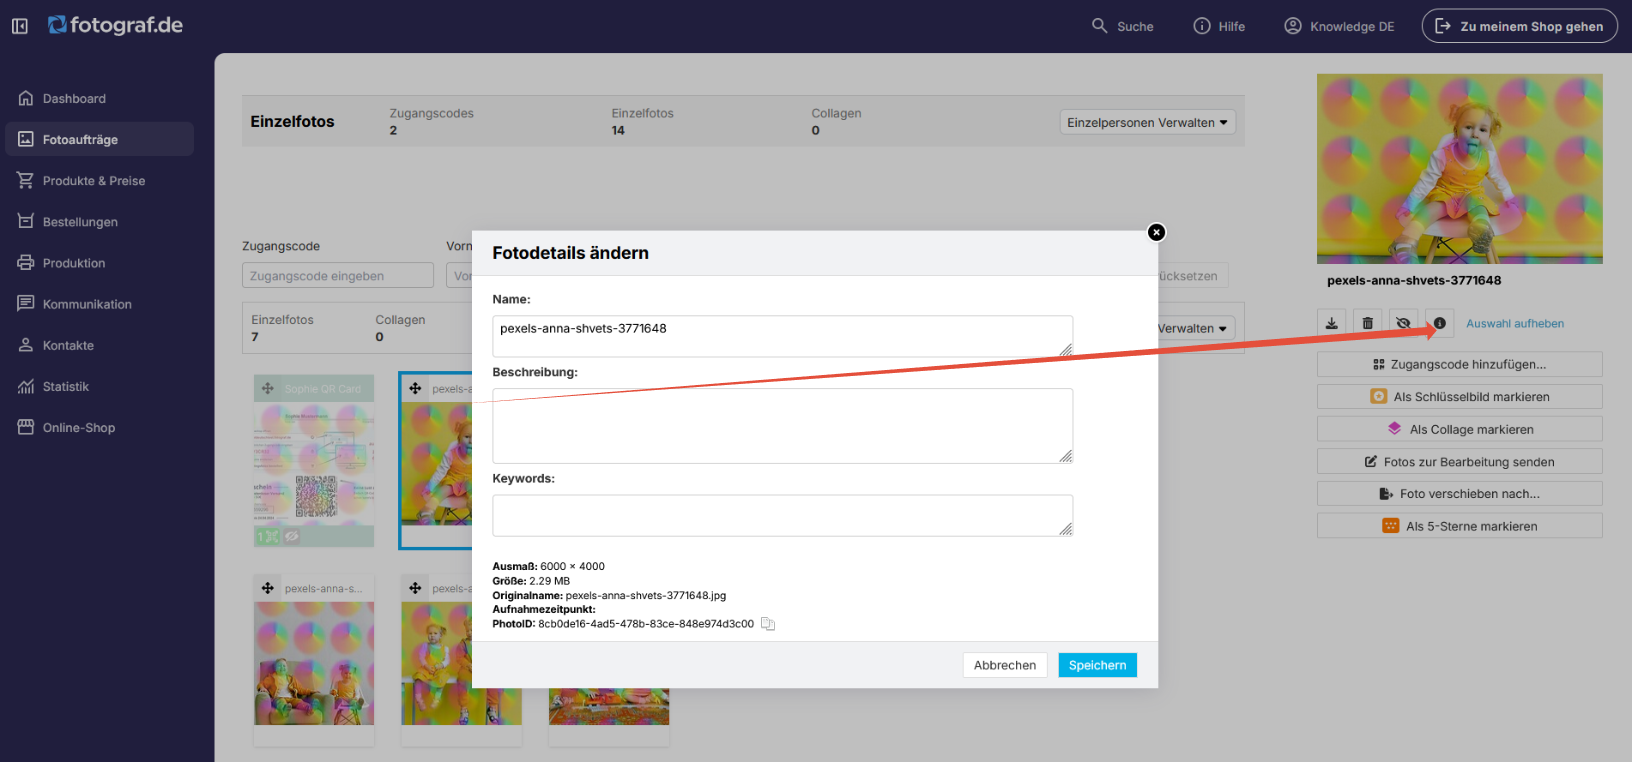Click Abbrechen in the dialog

pos(1005,665)
